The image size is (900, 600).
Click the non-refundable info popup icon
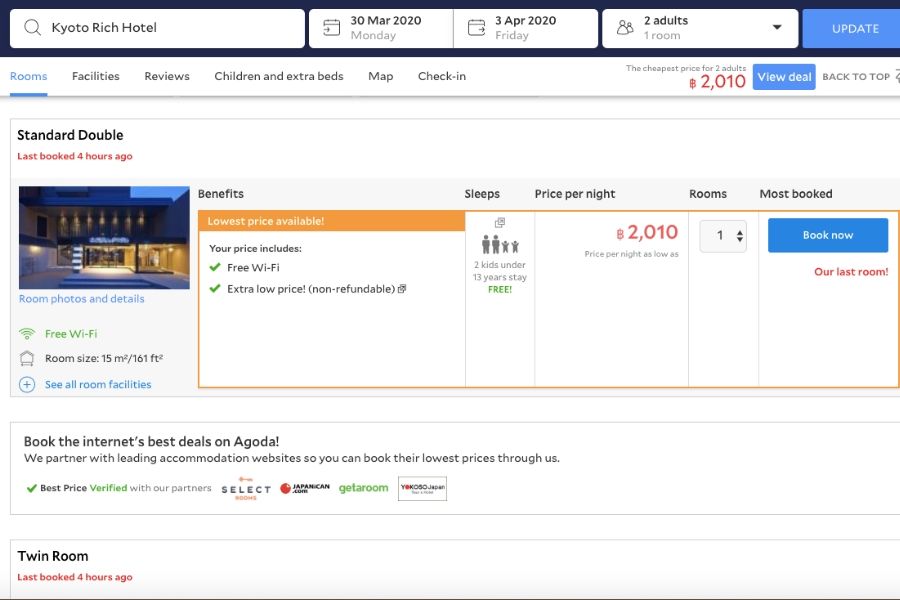click(x=402, y=289)
